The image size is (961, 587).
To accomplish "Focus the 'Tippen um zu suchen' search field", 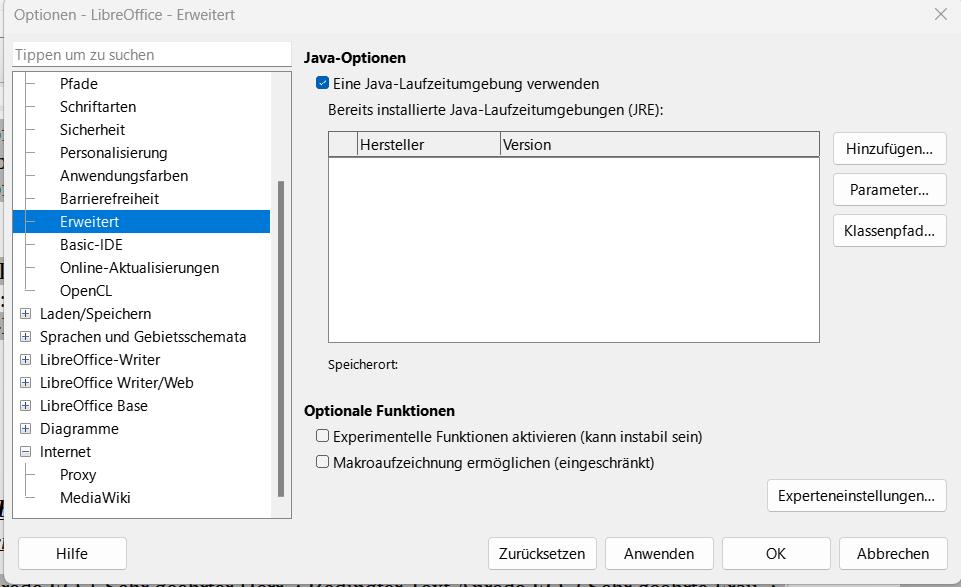I will [x=151, y=55].
